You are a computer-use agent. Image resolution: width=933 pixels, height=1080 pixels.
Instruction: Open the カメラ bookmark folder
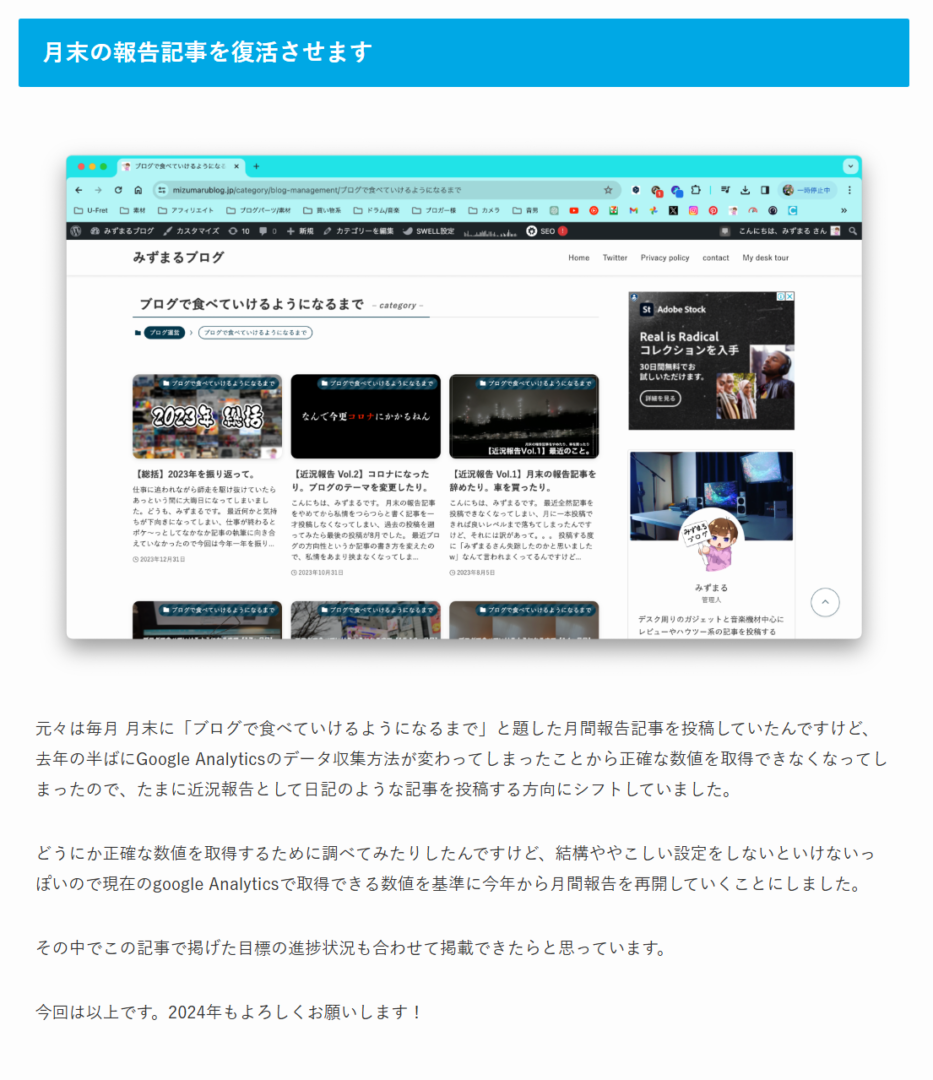coord(485,211)
